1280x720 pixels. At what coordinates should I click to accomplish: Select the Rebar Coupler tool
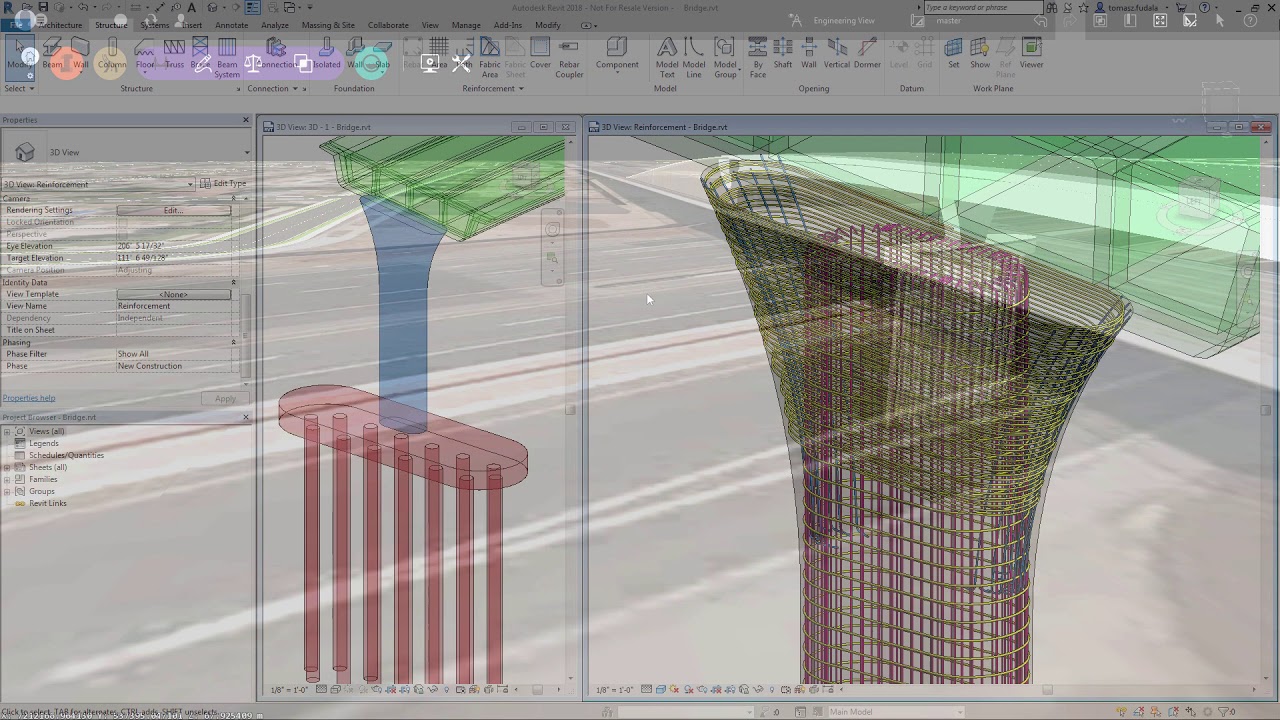point(569,58)
